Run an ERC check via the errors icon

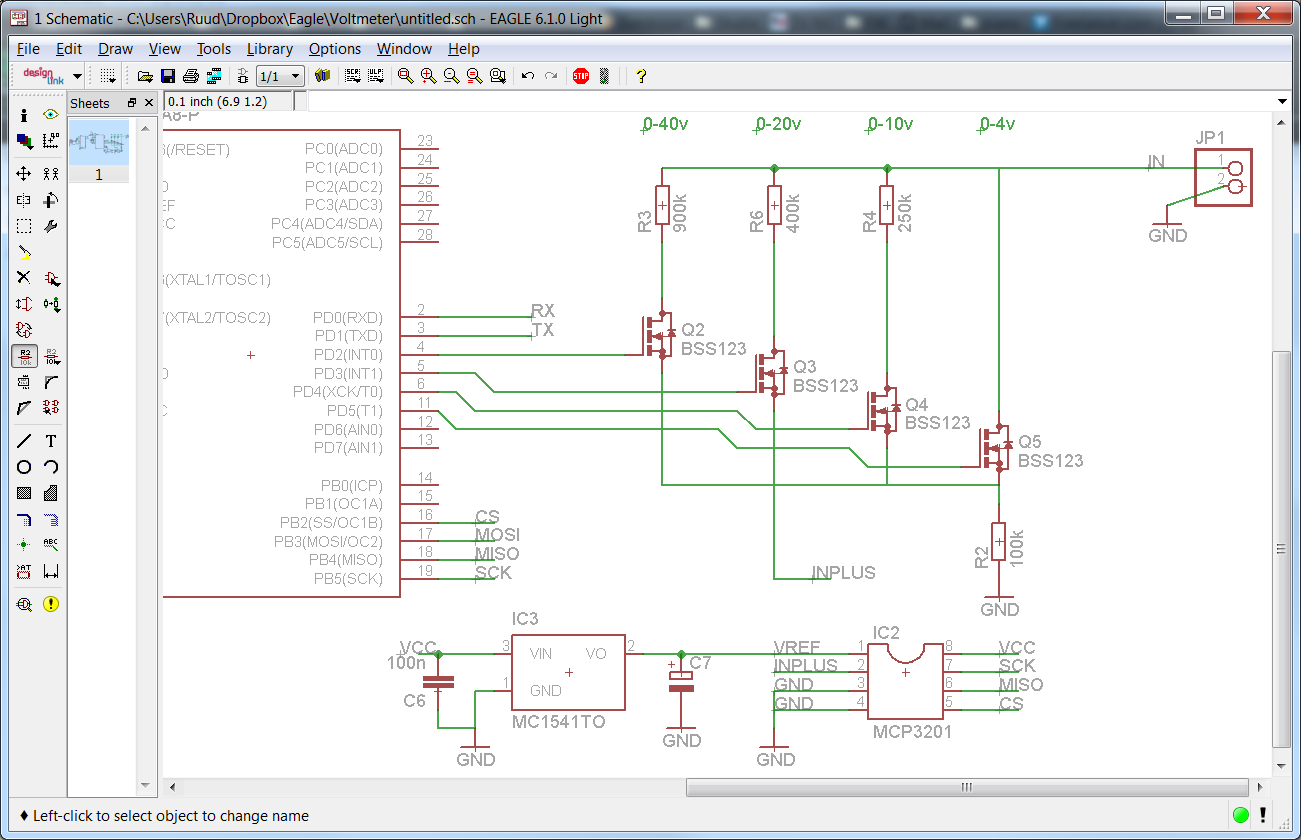pos(51,603)
